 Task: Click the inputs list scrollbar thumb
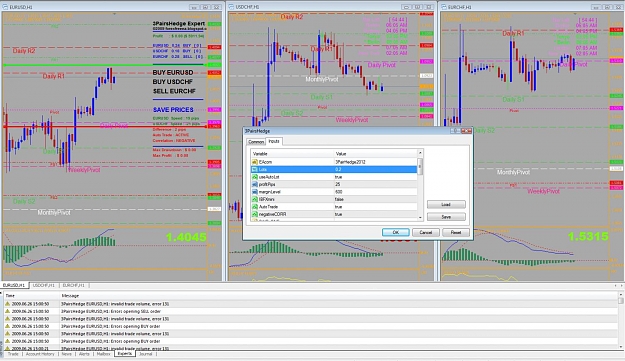(420, 166)
